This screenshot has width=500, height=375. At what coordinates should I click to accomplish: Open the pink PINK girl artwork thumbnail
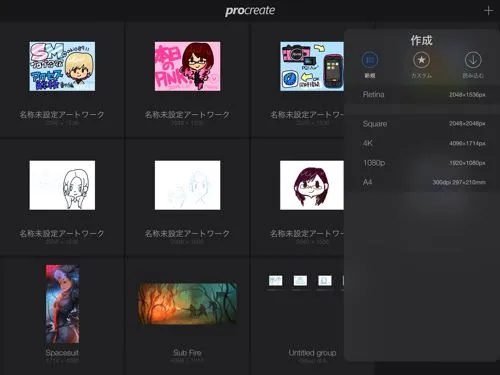point(187,66)
